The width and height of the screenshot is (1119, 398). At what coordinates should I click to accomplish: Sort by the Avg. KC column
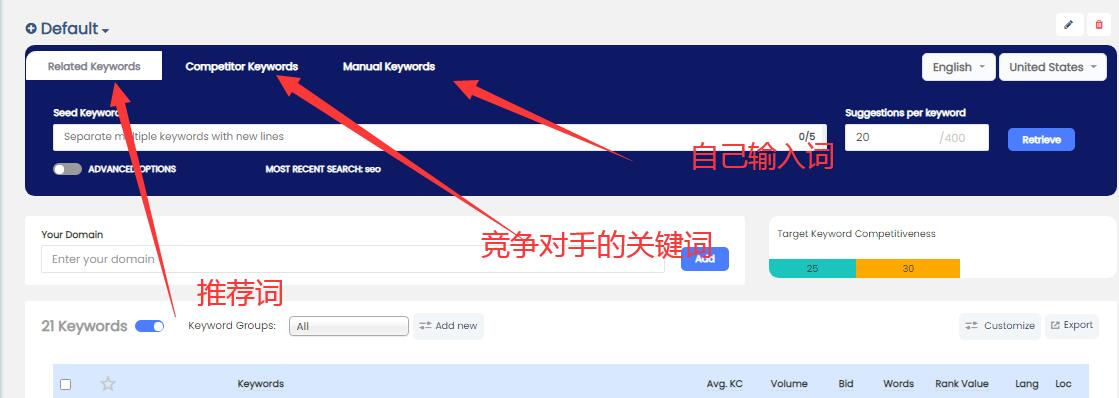point(724,384)
